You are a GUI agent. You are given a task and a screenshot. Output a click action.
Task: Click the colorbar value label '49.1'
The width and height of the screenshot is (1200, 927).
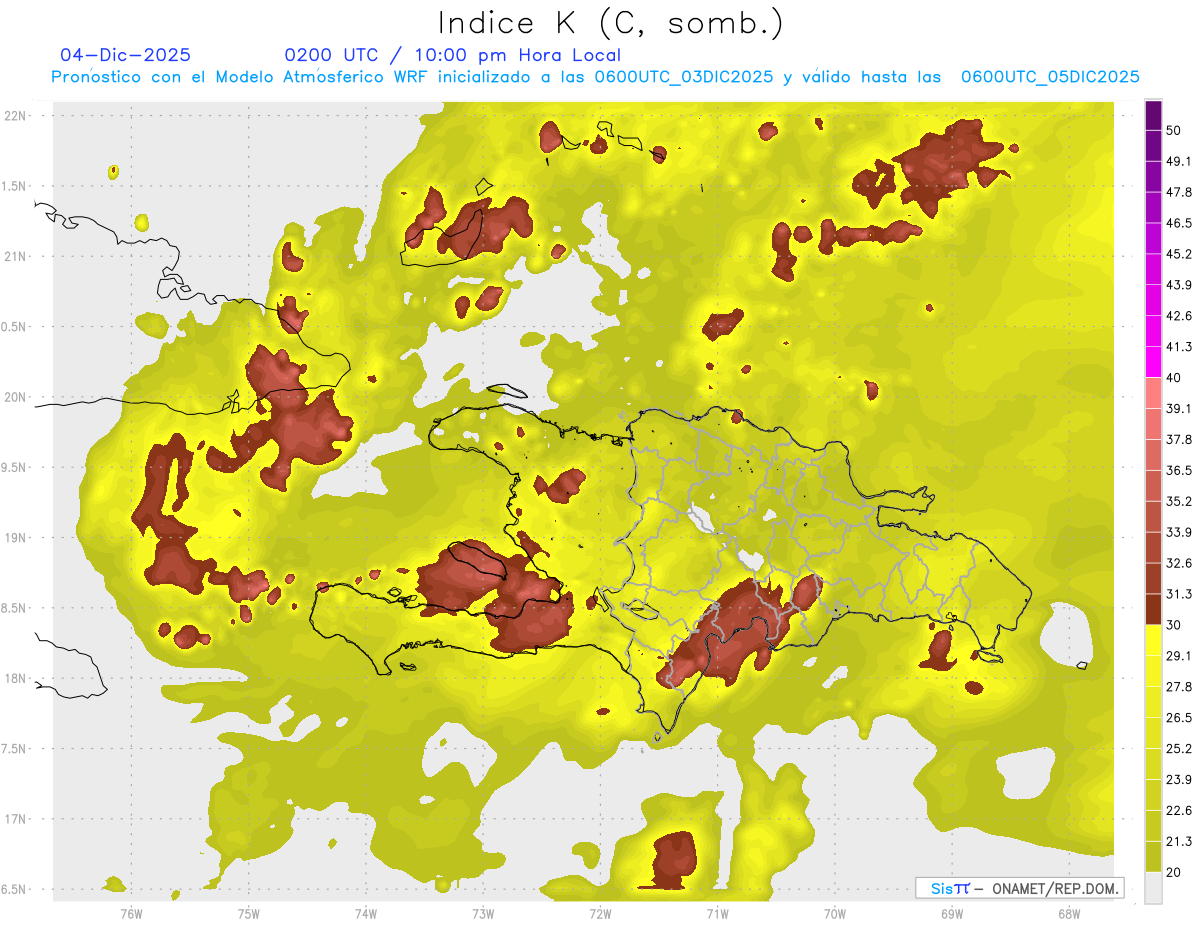click(1179, 161)
